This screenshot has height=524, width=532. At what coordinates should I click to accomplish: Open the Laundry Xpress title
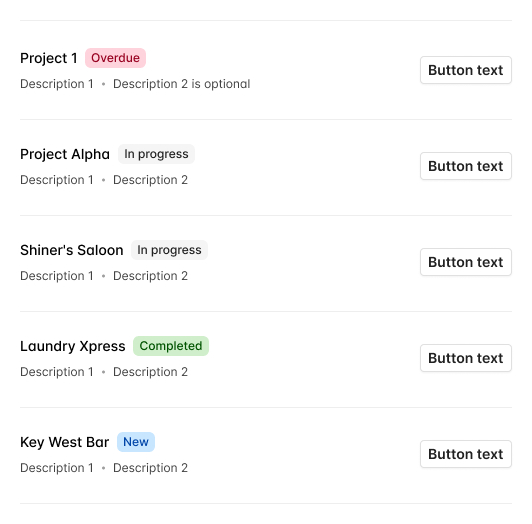(73, 347)
